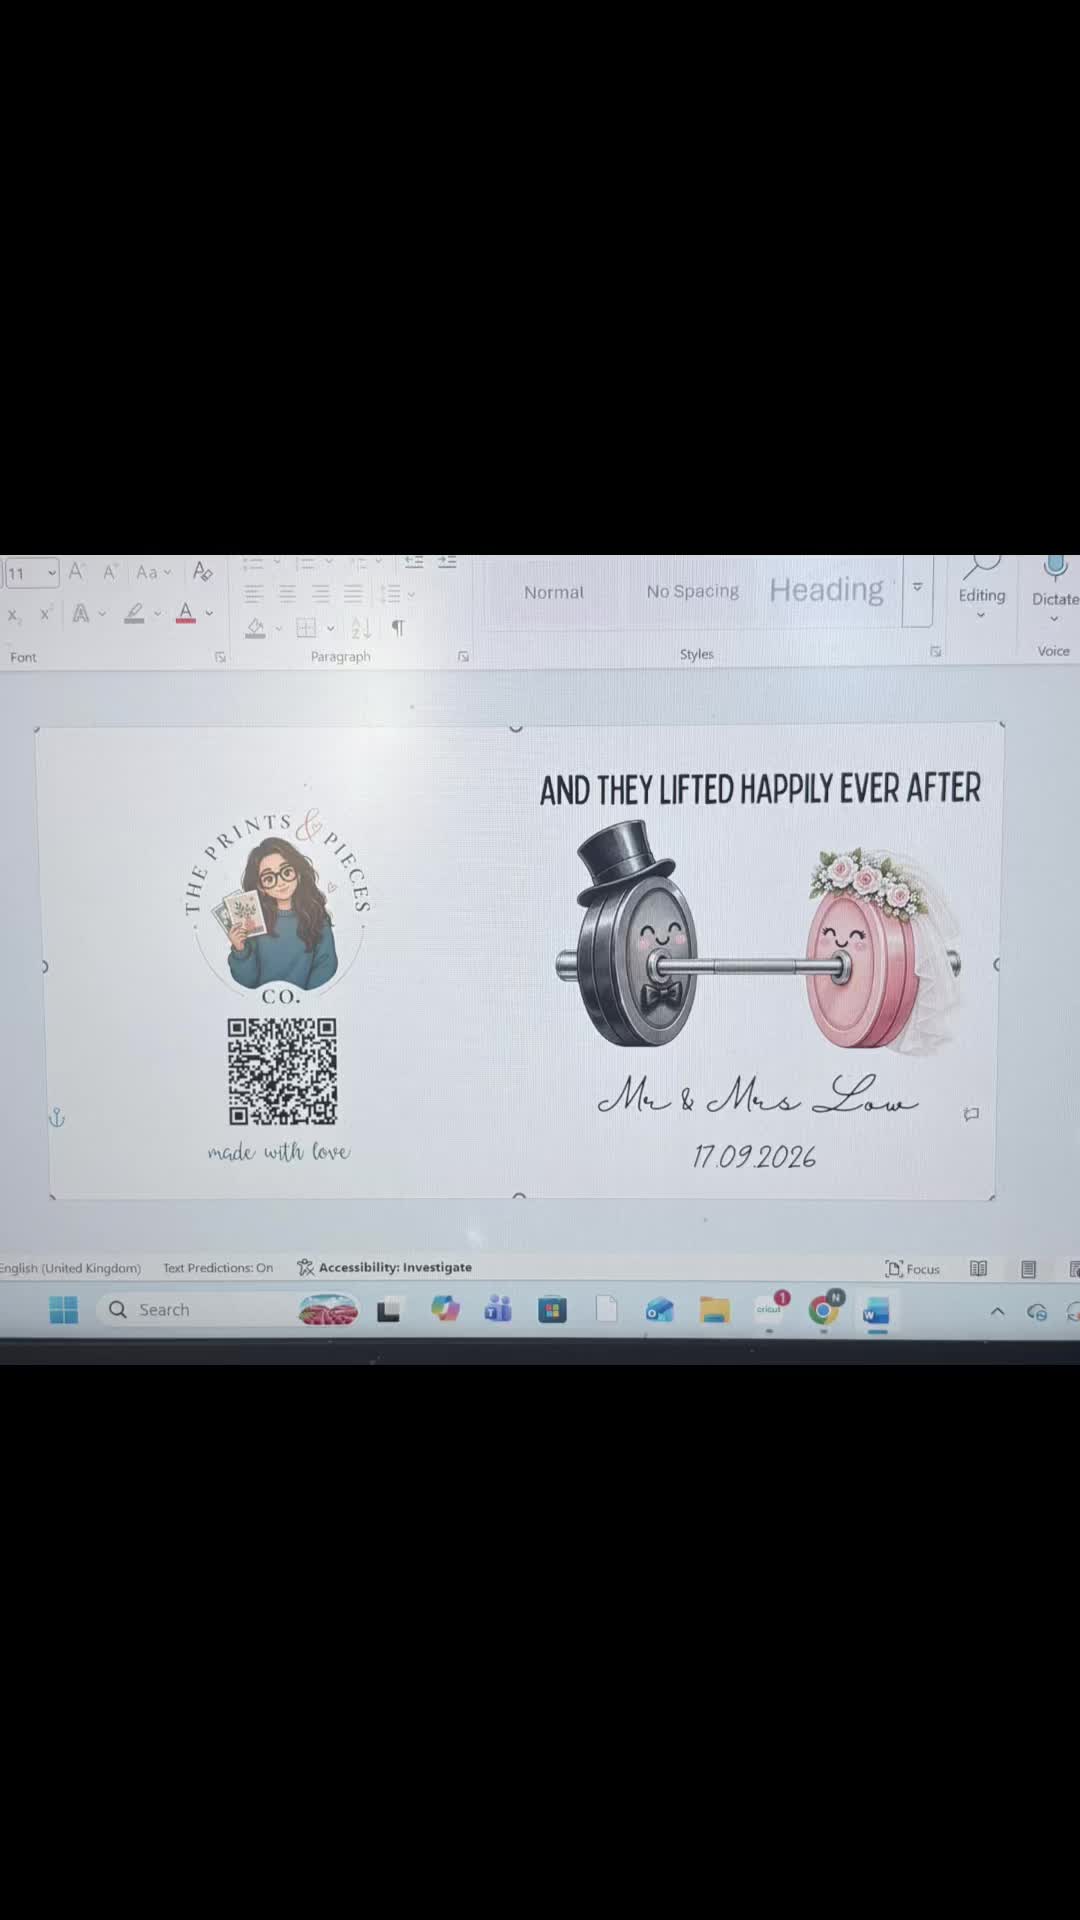Image resolution: width=1080 pixels, height=1920 pixels.
Task: Clear all formatting with the eraser icon
Action: [203, 571]
